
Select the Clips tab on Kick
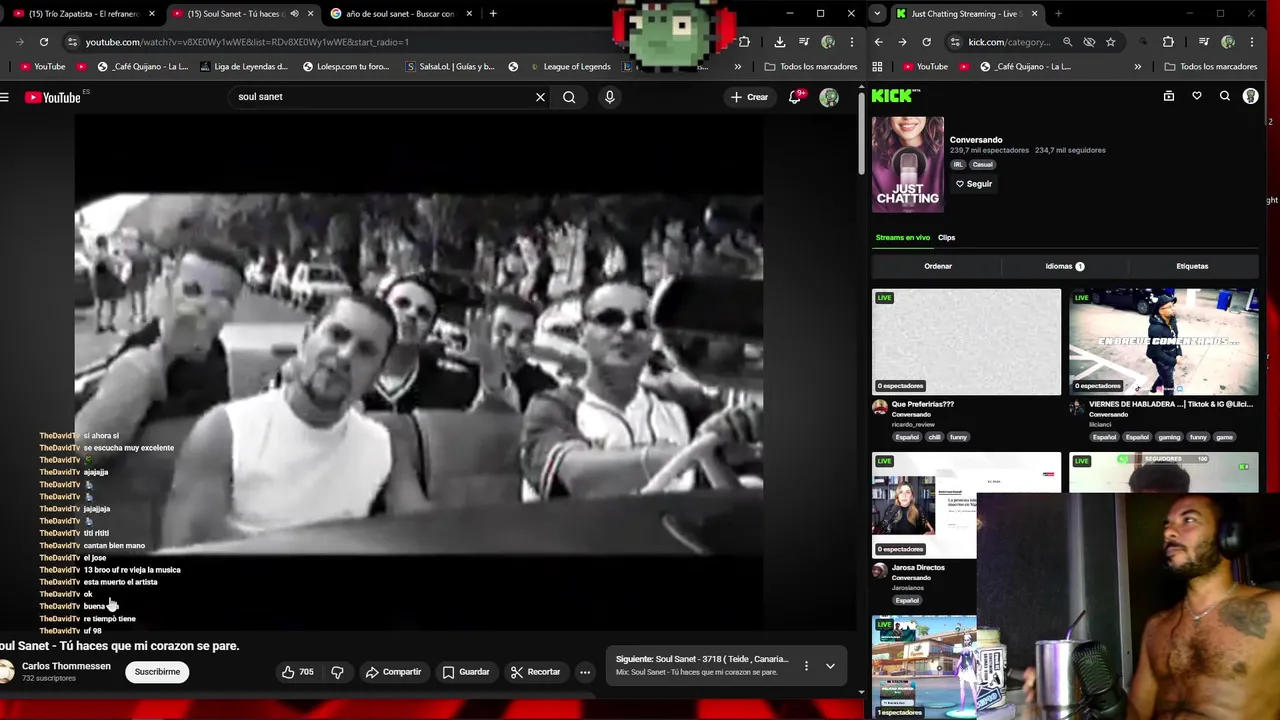coord(946,238)
